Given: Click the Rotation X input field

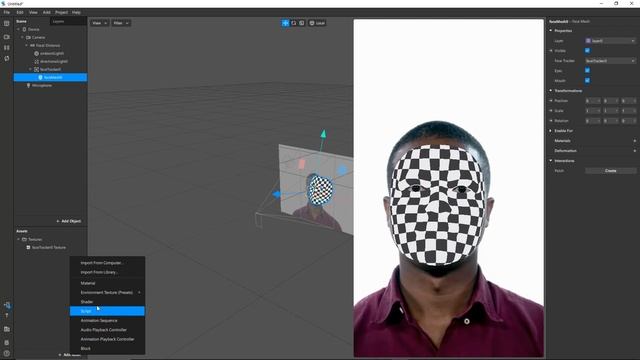Looking at the screenshot, I should pyautogui.click(x=593, y=121).
